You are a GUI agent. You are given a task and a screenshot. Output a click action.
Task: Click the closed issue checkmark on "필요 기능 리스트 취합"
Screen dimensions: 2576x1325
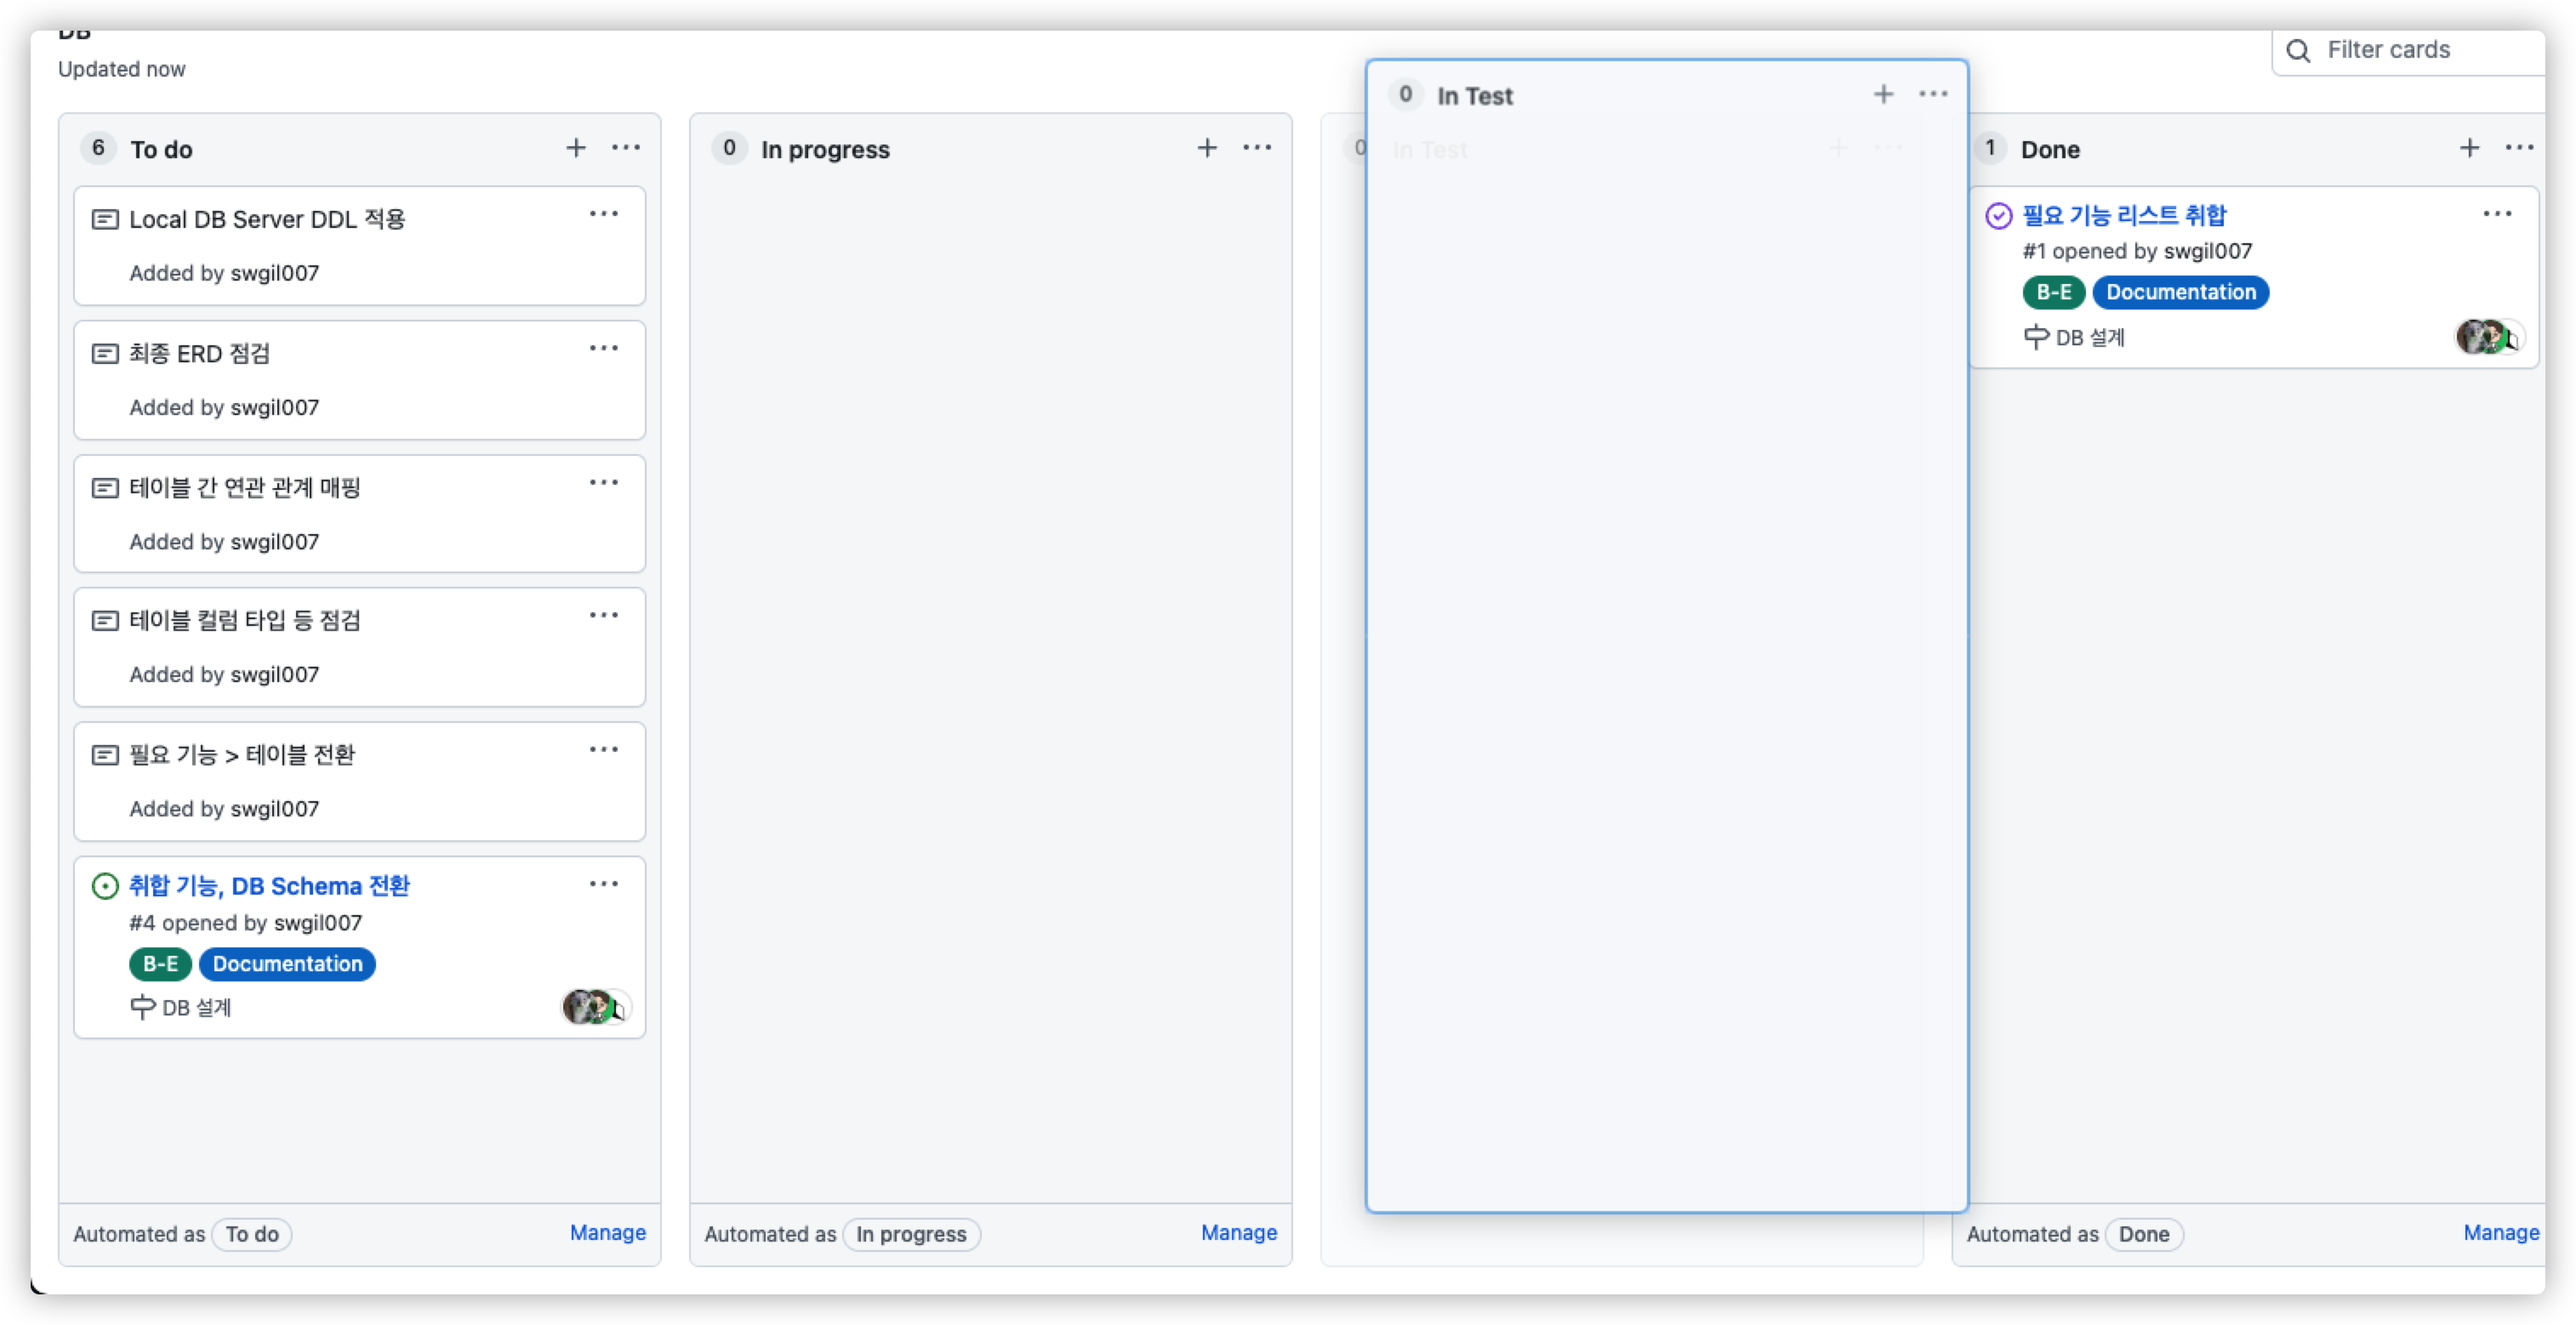[x=1998, y=214]
